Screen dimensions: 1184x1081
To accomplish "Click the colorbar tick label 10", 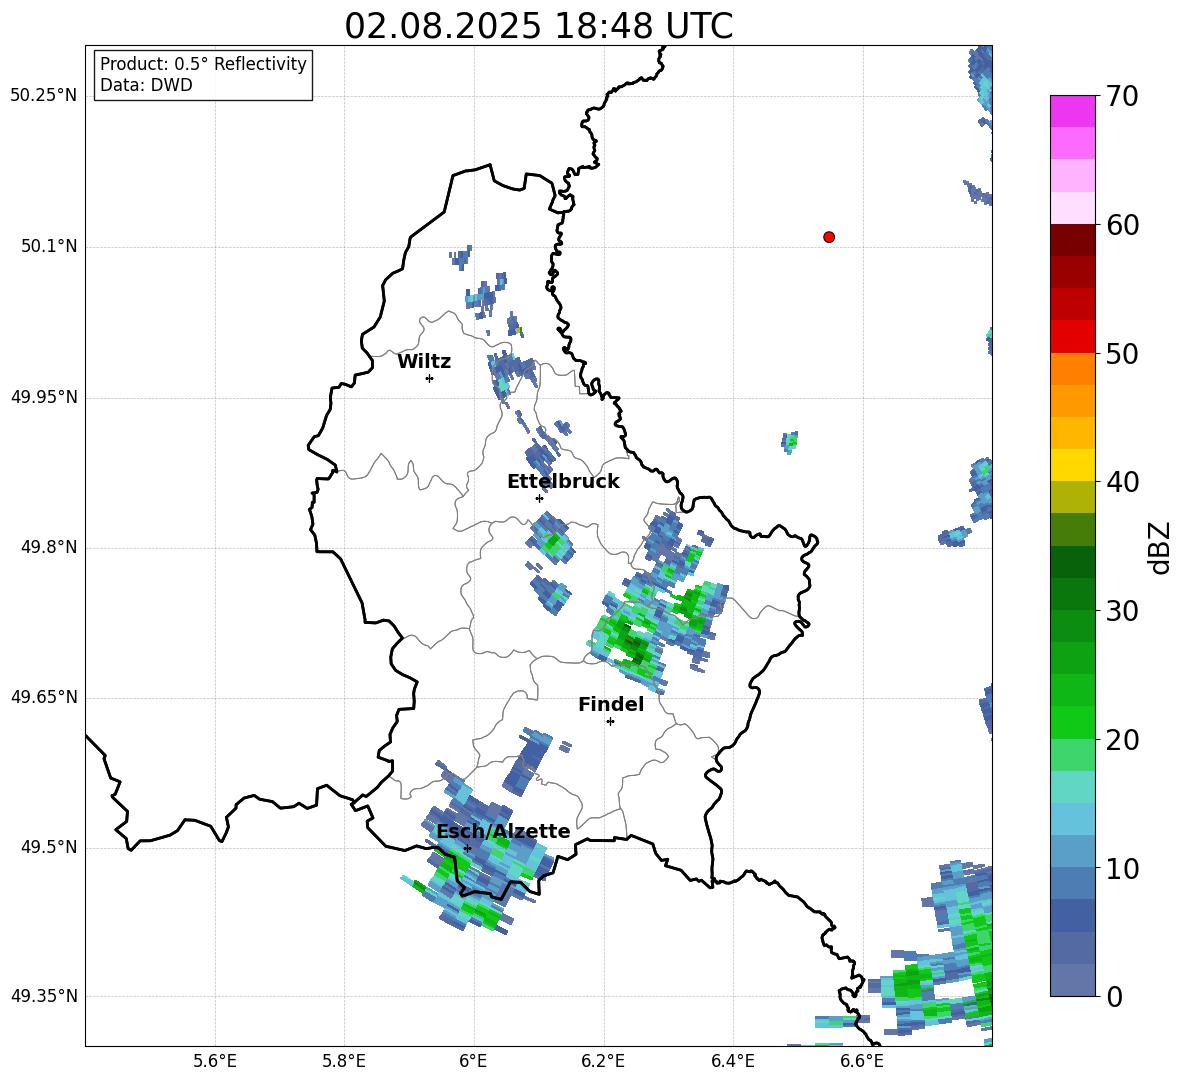I will pyautogui.click(x=1122, y=868).
